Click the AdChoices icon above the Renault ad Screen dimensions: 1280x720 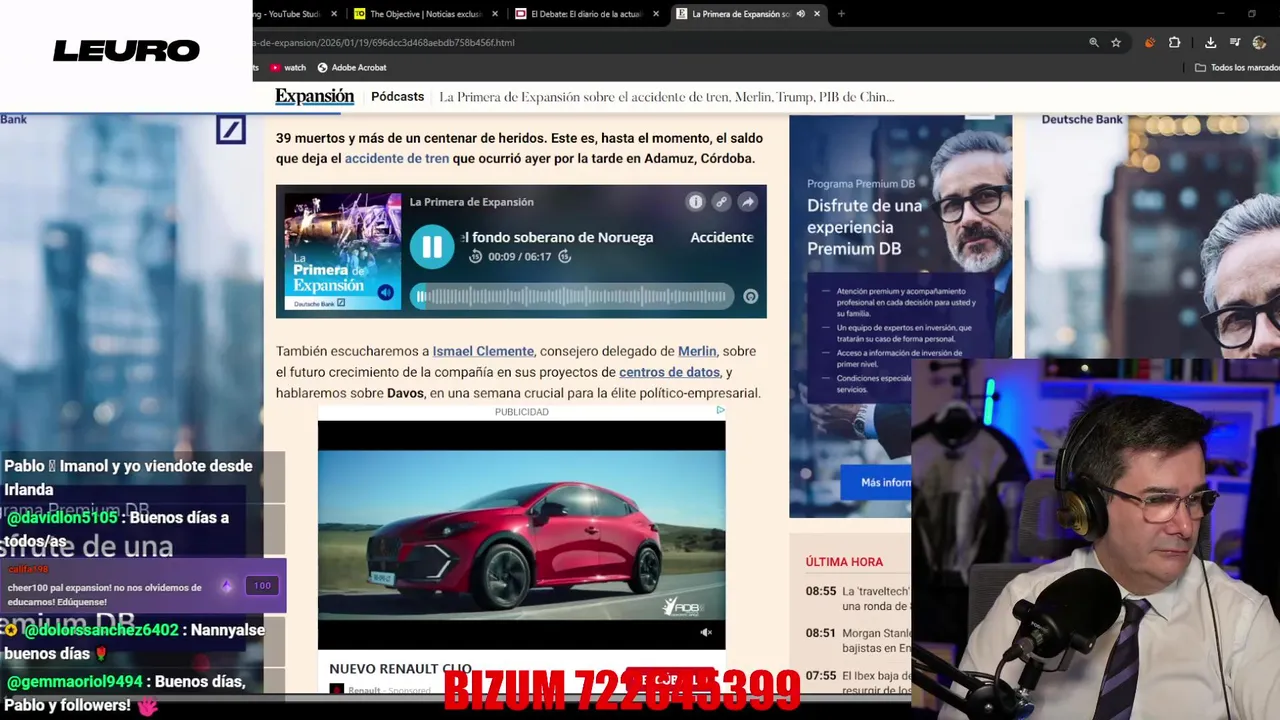coord(720,410)
